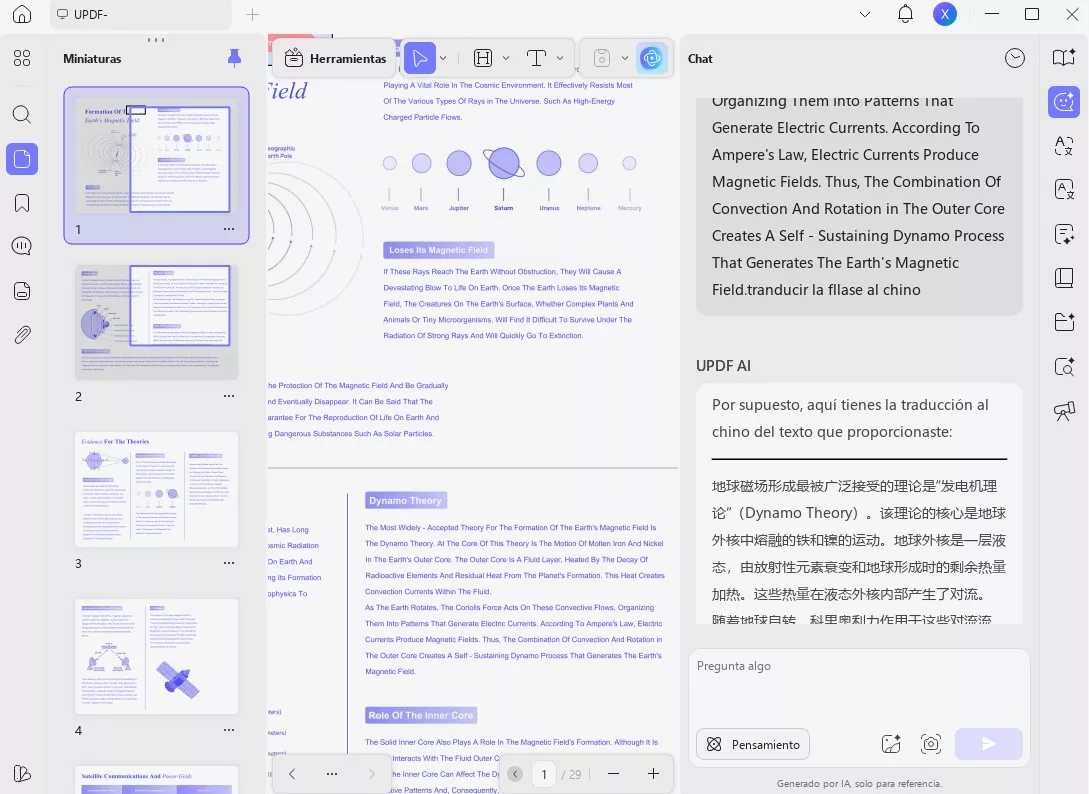Attach an image with AI image icon
This screenshot has height=794, width=1089.
pos(891,744)
